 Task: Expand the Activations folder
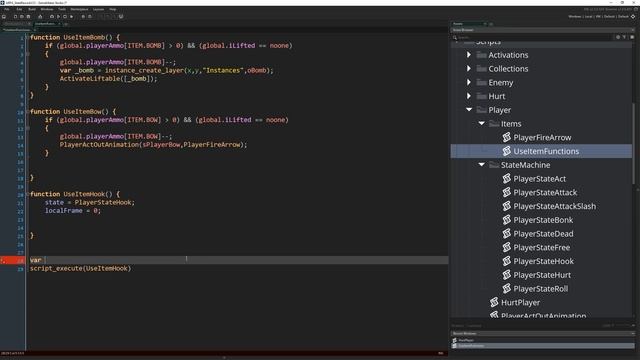click(x=469, y=55)
